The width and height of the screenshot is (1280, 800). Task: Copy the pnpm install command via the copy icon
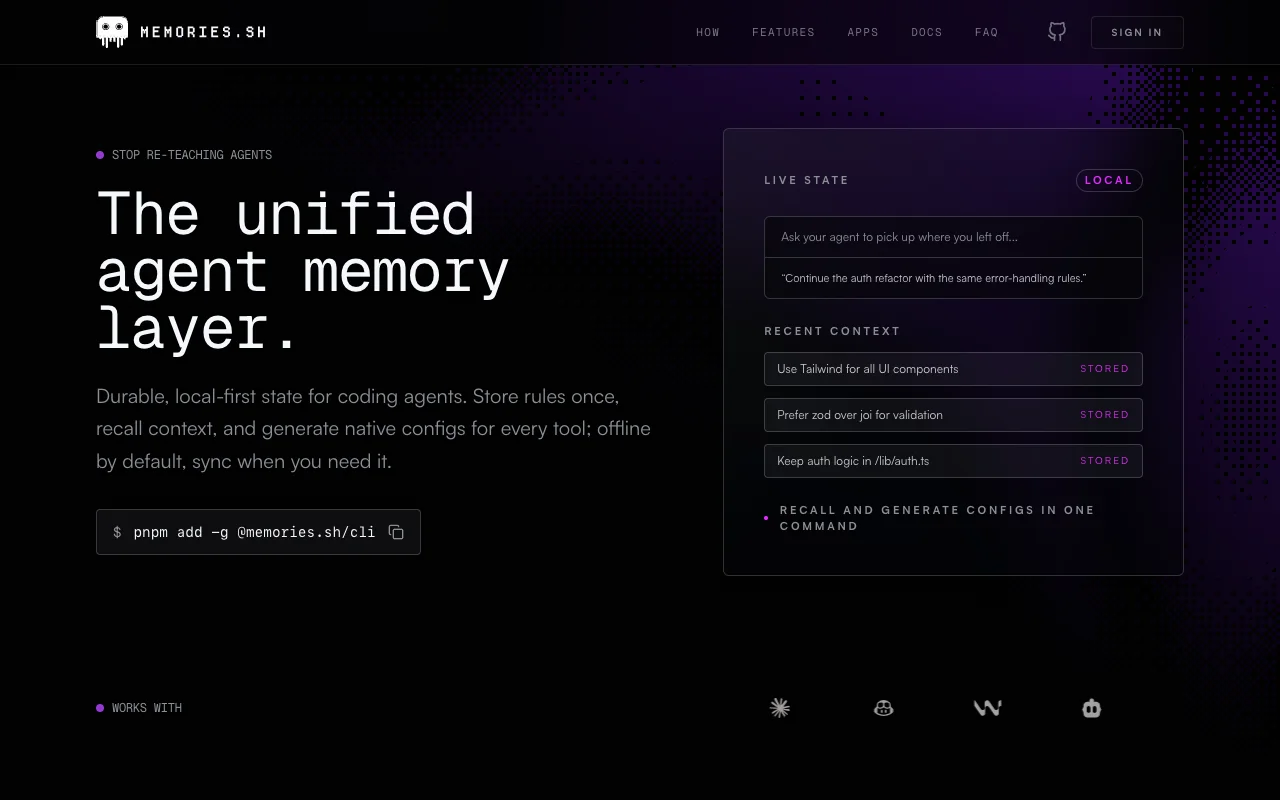pyautogui.click(x=396, y=531)
